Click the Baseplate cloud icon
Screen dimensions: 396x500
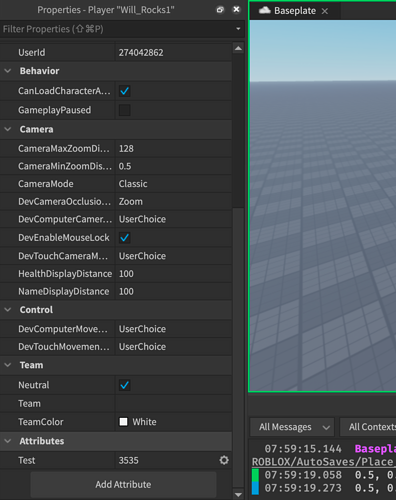click(x=265, y=10)
